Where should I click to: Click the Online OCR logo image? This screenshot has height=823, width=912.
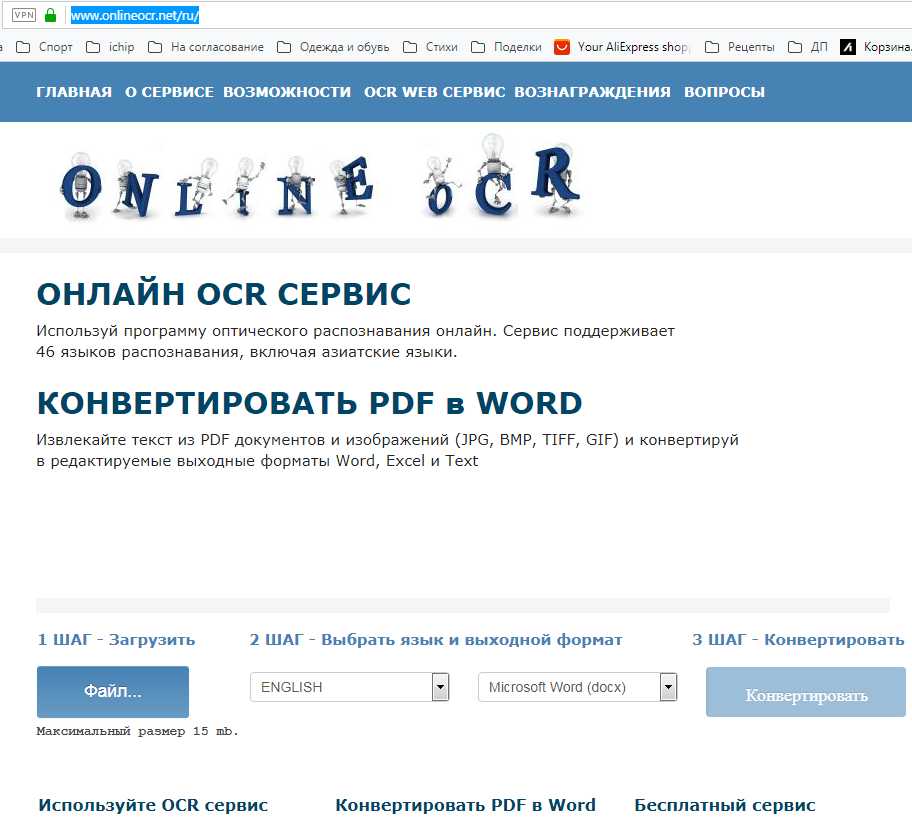click(x=320, y=182)
